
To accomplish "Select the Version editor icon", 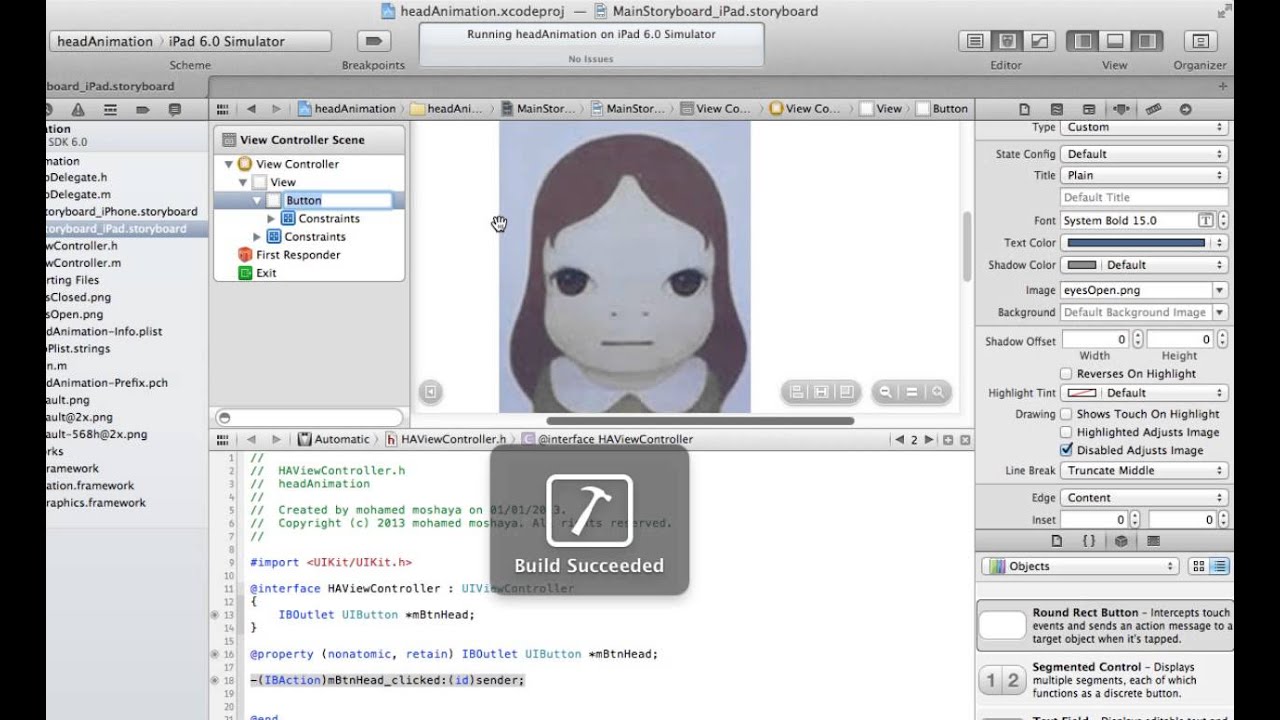I will (1039, 41).
